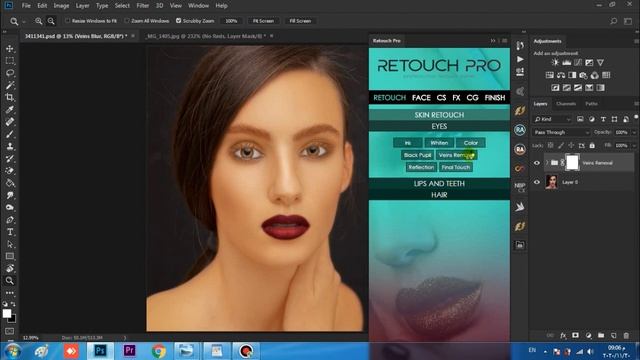Select the Magic Wand tool
This screenshot has height=360, width=640.
click(x=10, y=85)
